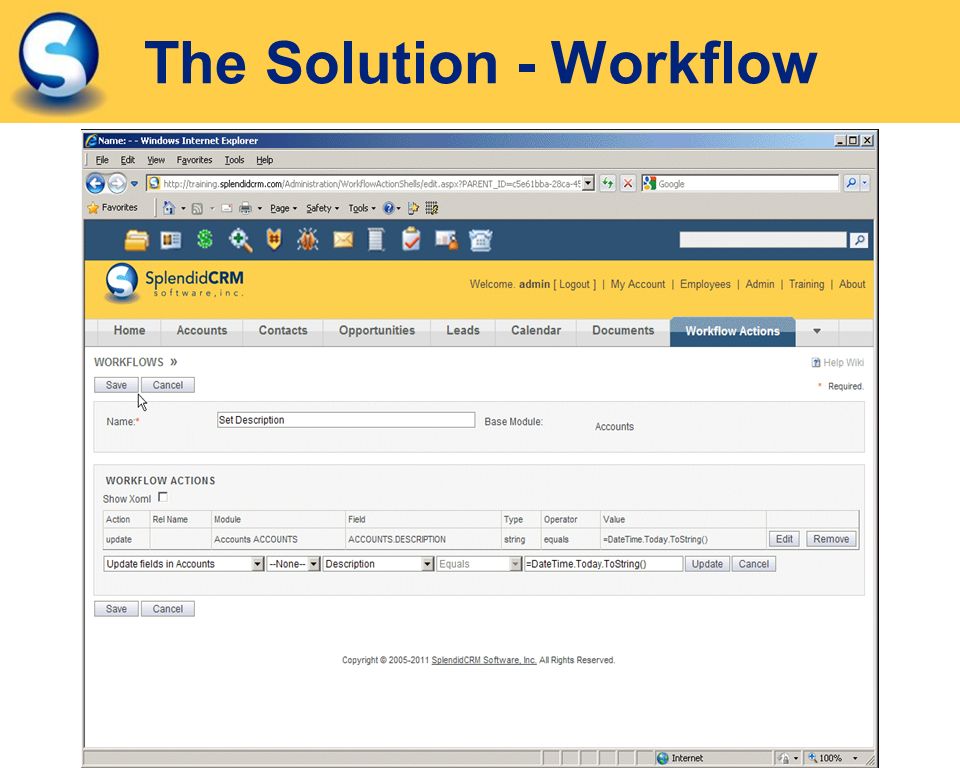Screen dimensions: 960x768
Task: Open the Edit menu
Action: pos(127,160)
